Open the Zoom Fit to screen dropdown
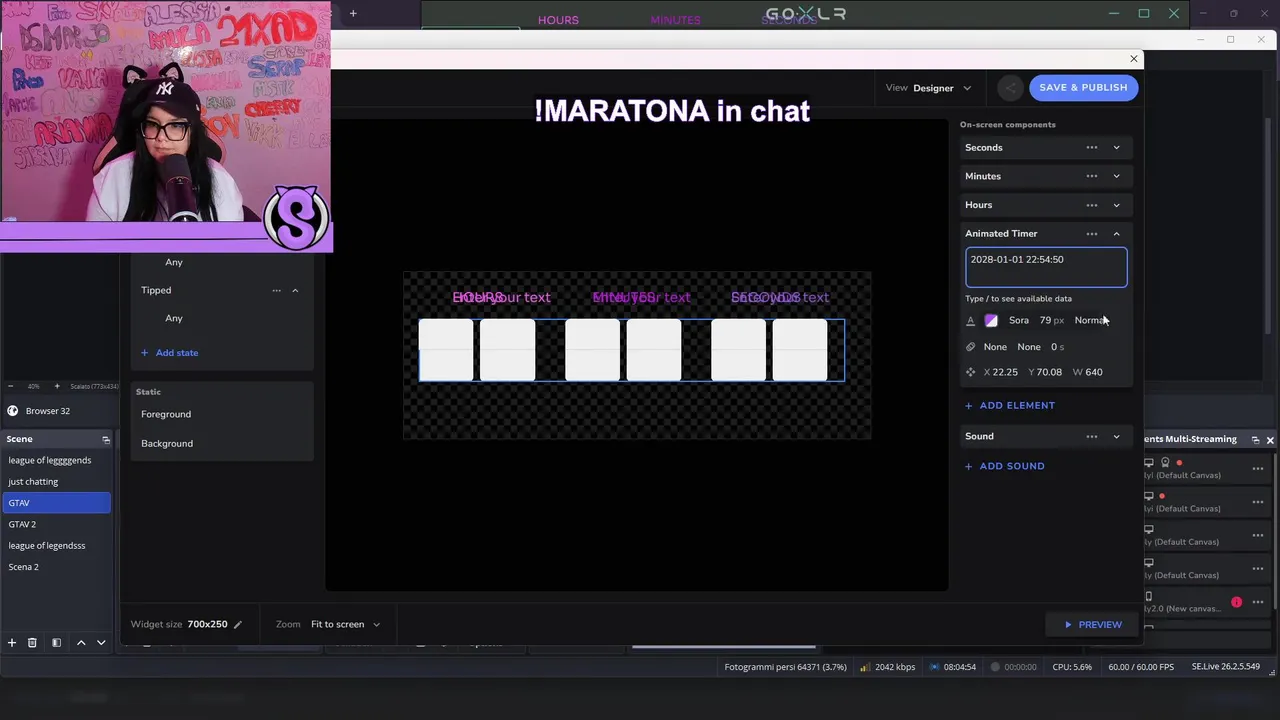This screenshot has height=720, width=1280. 346,624
